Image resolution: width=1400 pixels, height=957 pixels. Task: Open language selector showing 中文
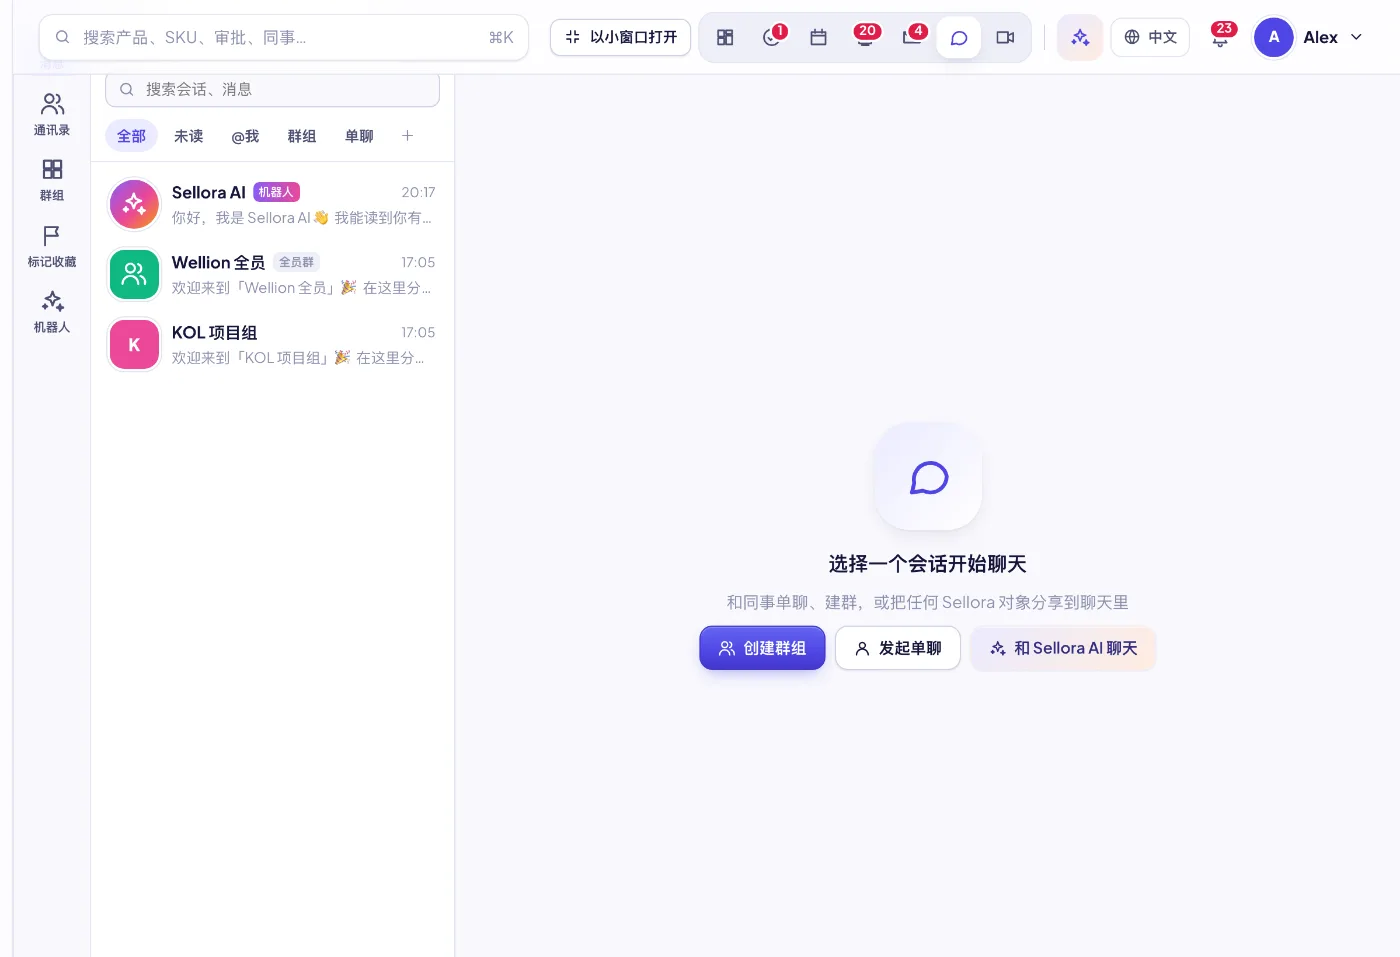[1150, 37]
